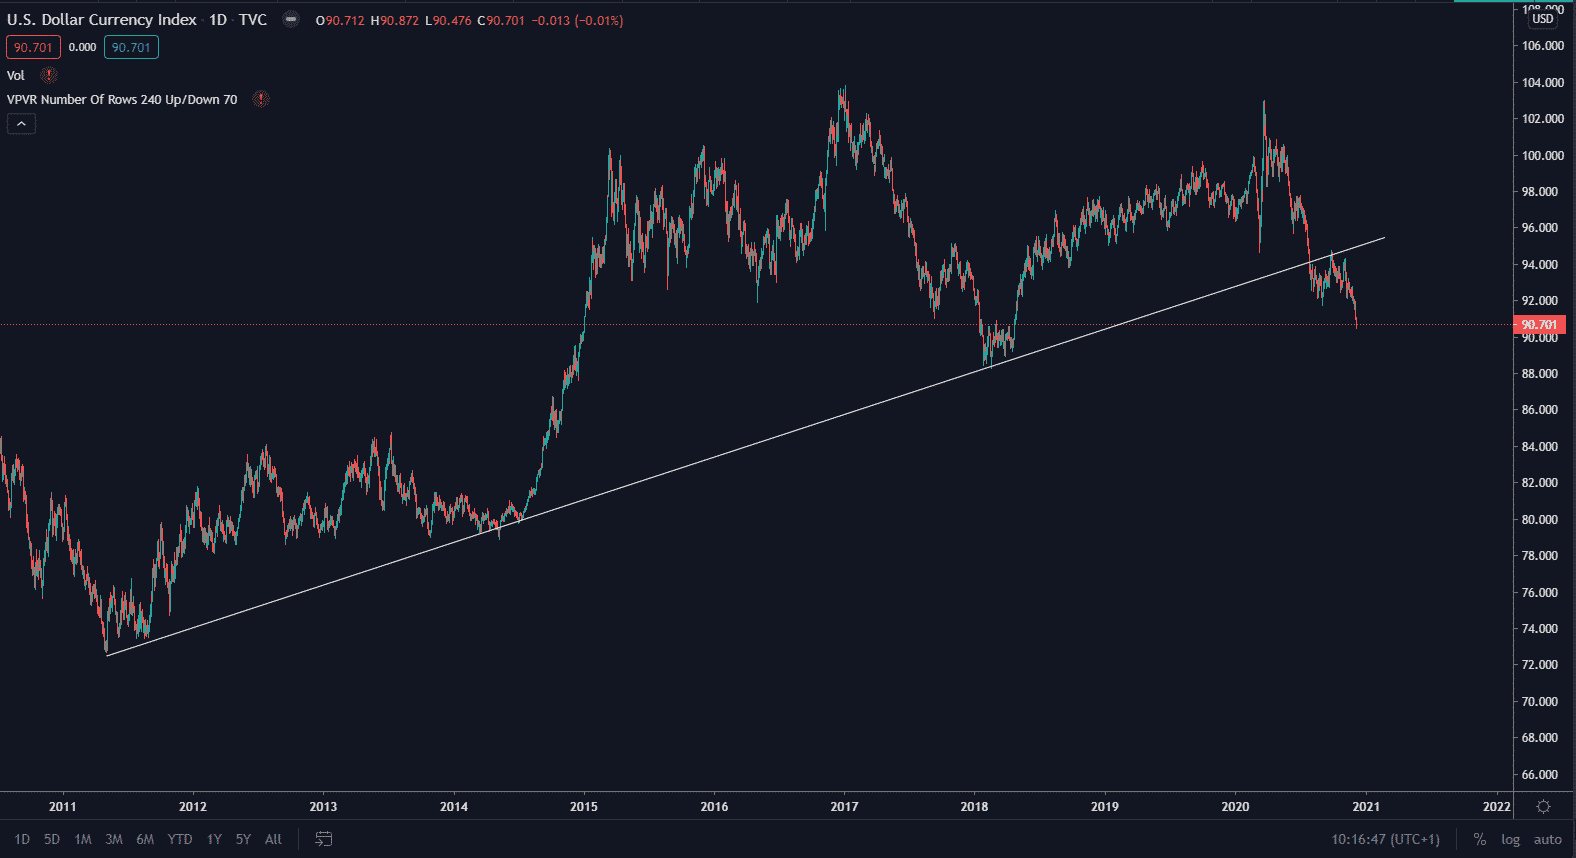This screenshot has width=1576, height=858.
Task: Click the Vol indicator error warning icon
Action: pos(48,75)
